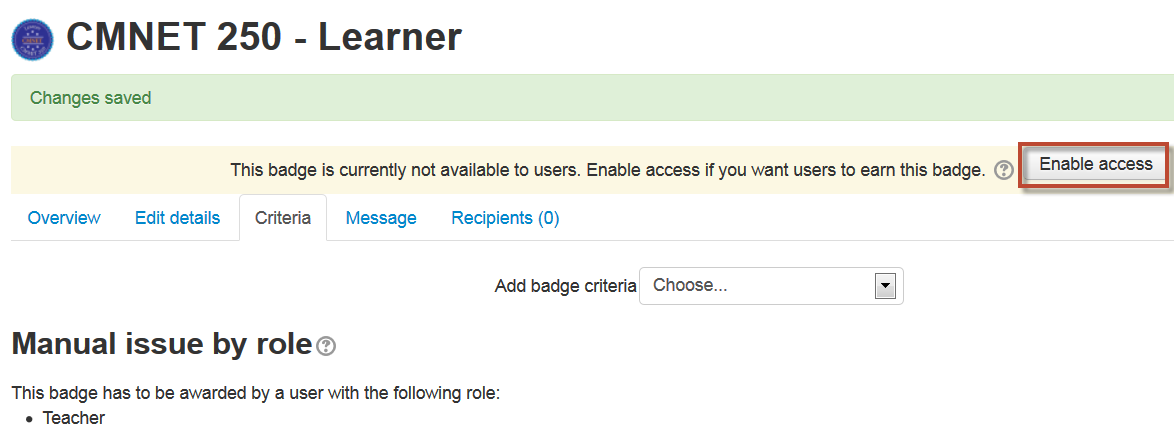This screenshot has height=442, width=1174.
Task: Open help icon next to Manual issue by role
Action: [326, 346]
